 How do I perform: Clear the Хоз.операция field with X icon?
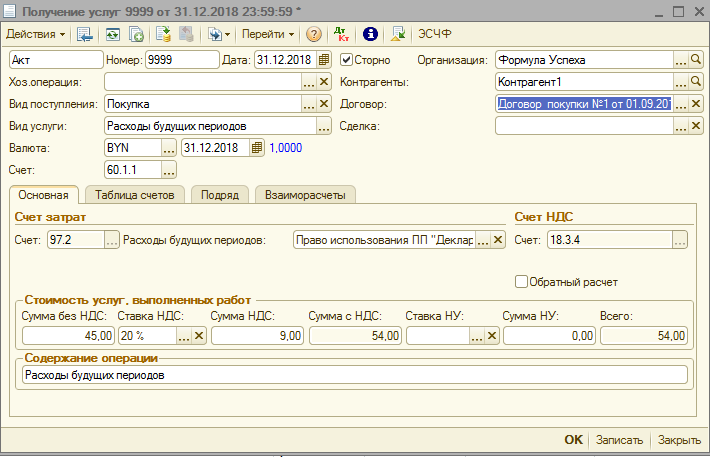coord(324,82)
